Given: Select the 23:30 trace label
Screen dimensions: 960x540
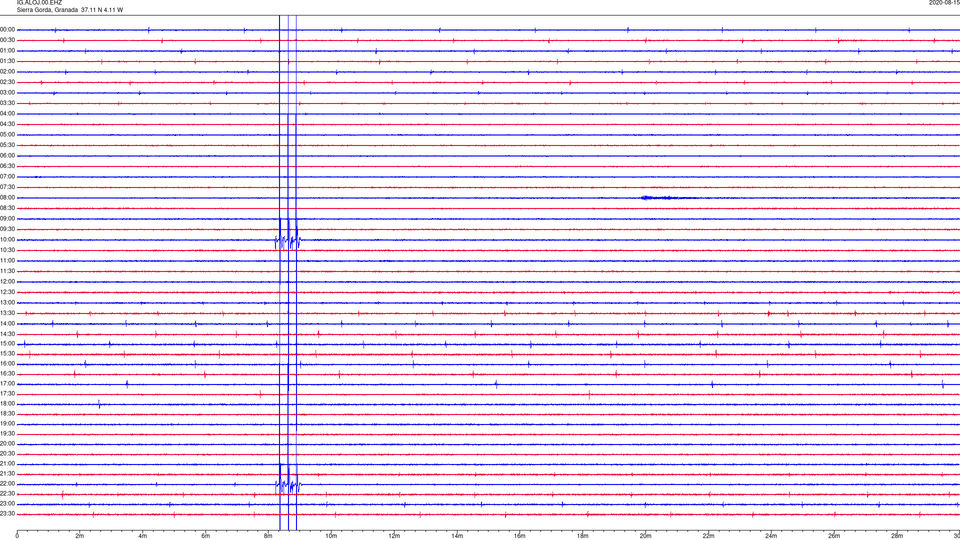Looking at the screenshot, I should [x=7, y=514].
